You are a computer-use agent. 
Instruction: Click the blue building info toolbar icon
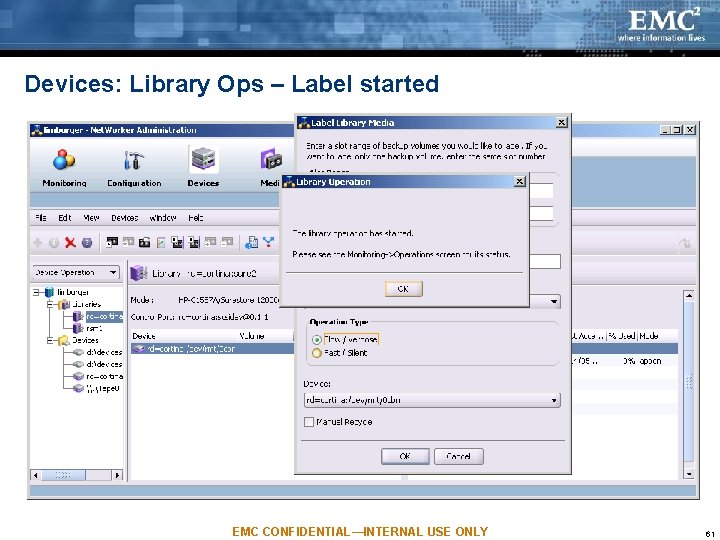[x=251, y=242]
